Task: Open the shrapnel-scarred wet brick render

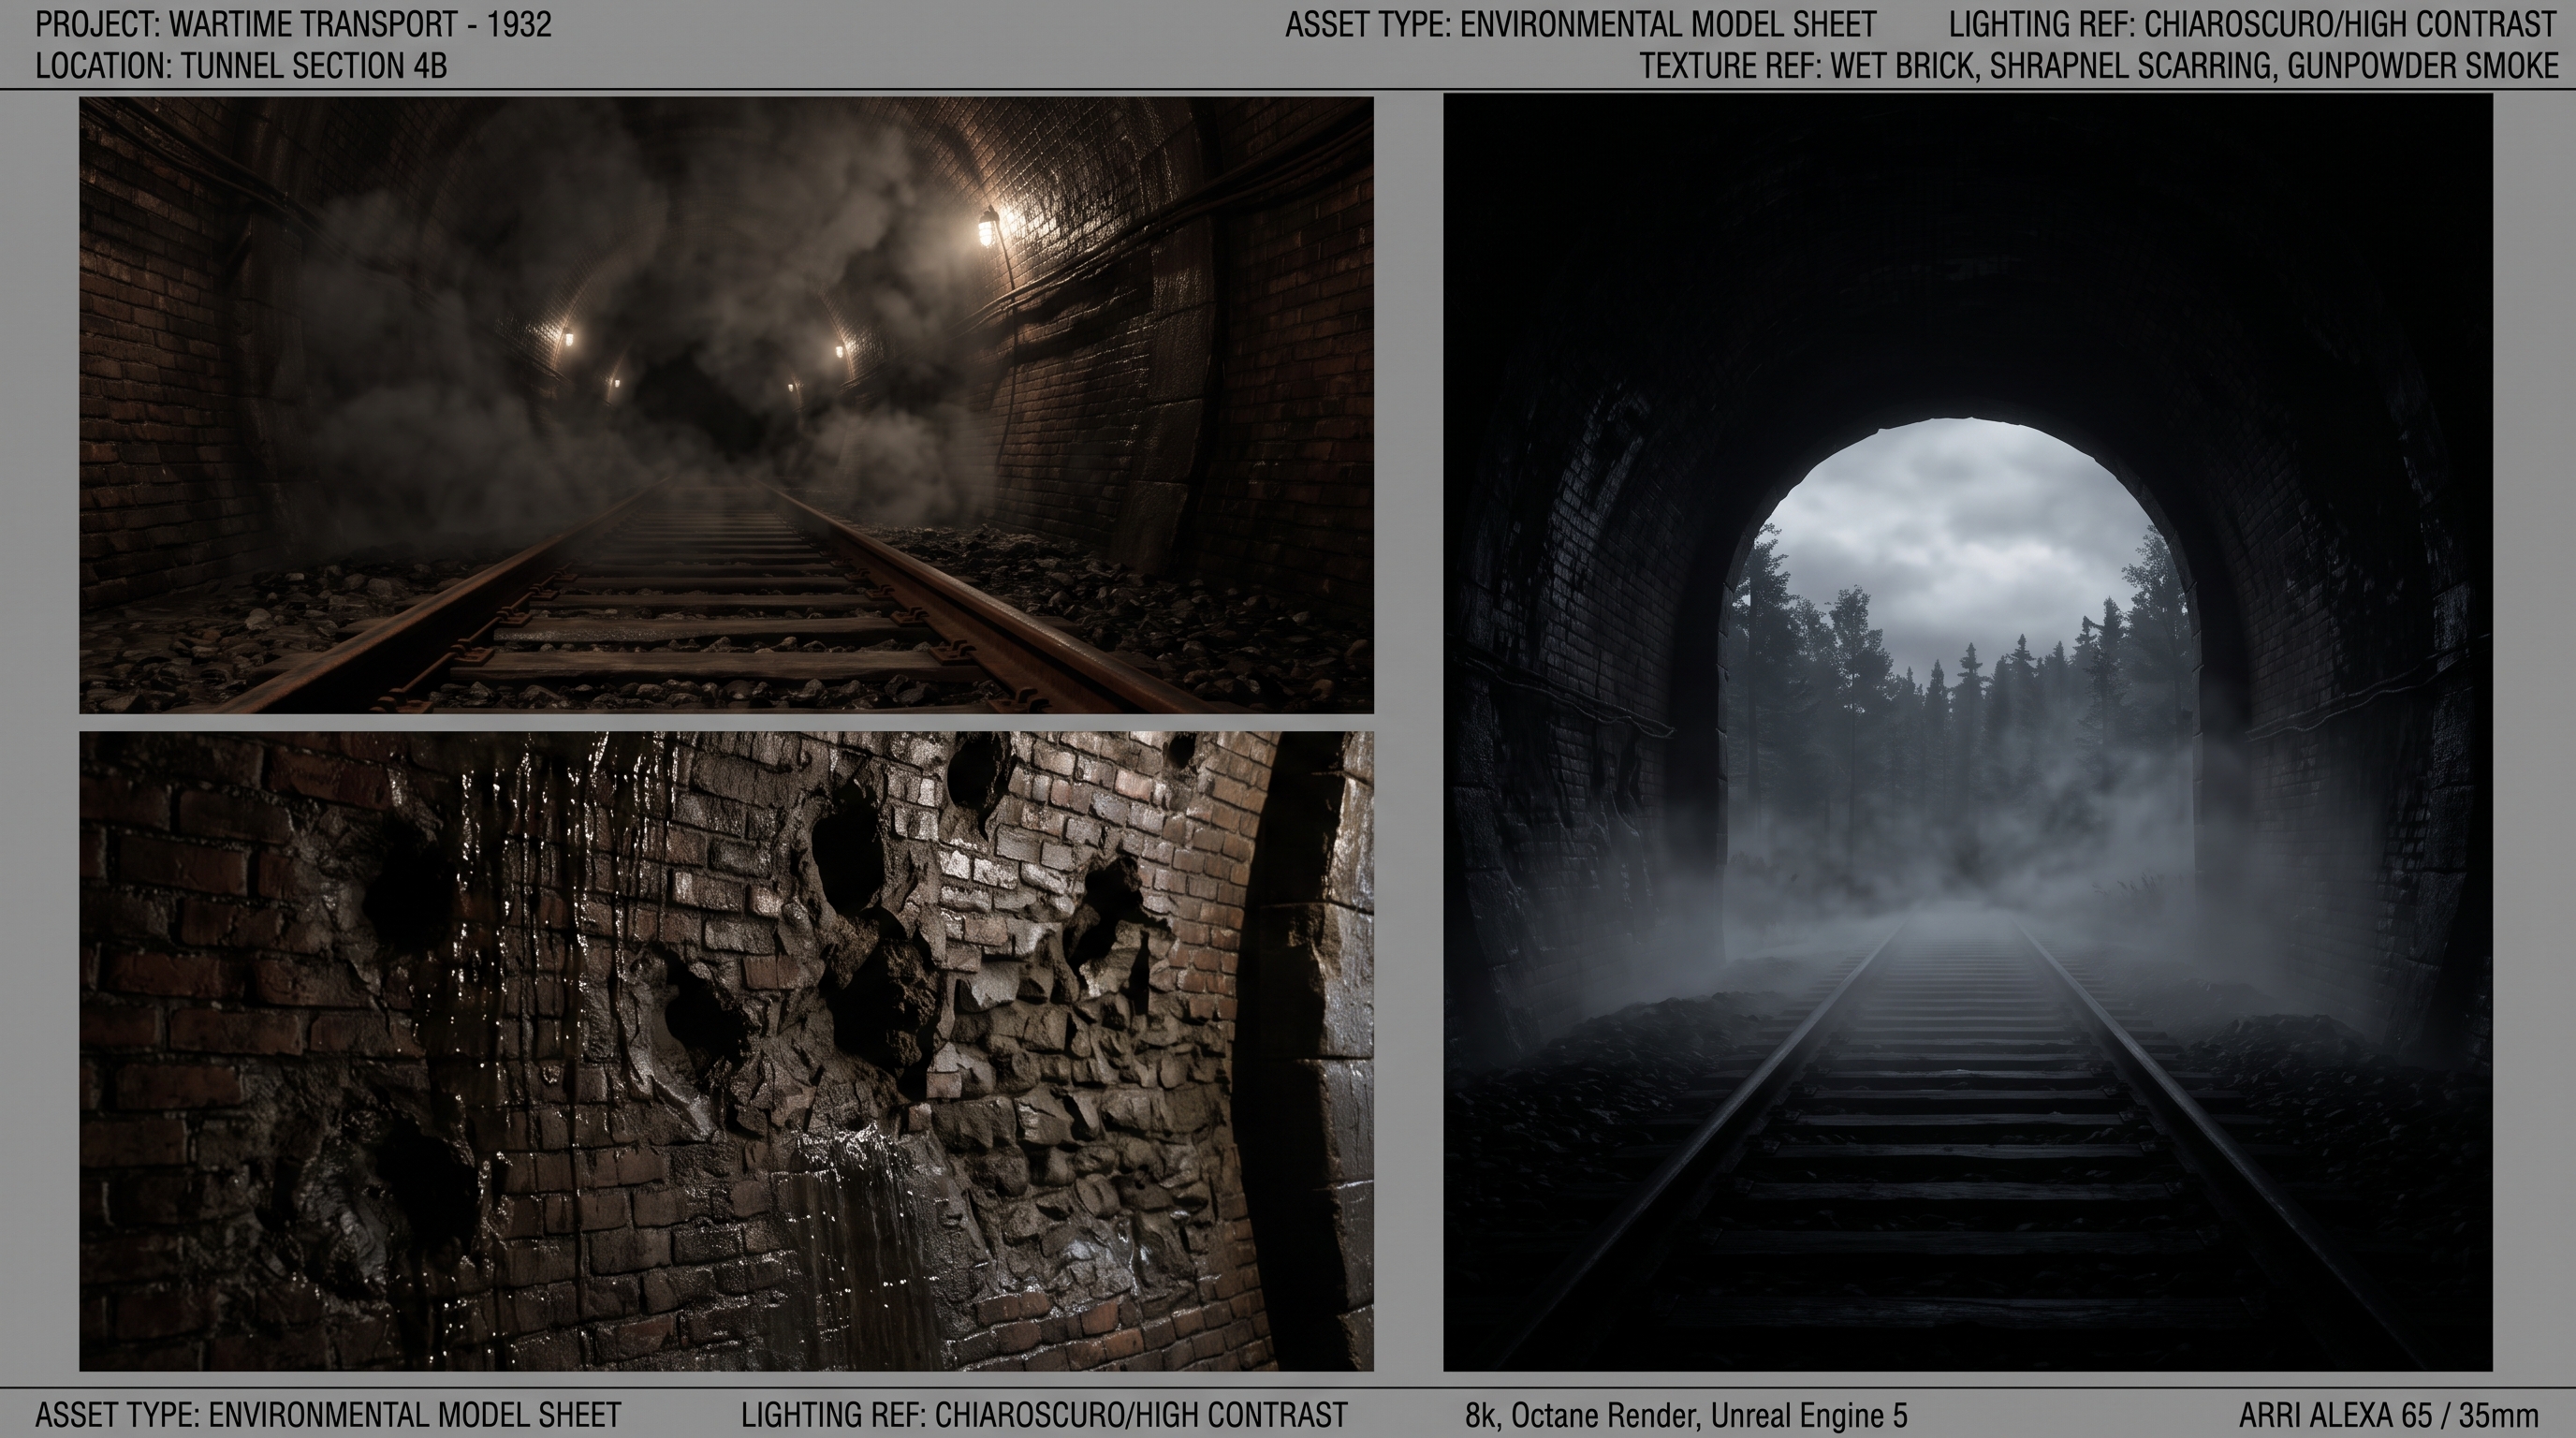Action: [726, 1051]
